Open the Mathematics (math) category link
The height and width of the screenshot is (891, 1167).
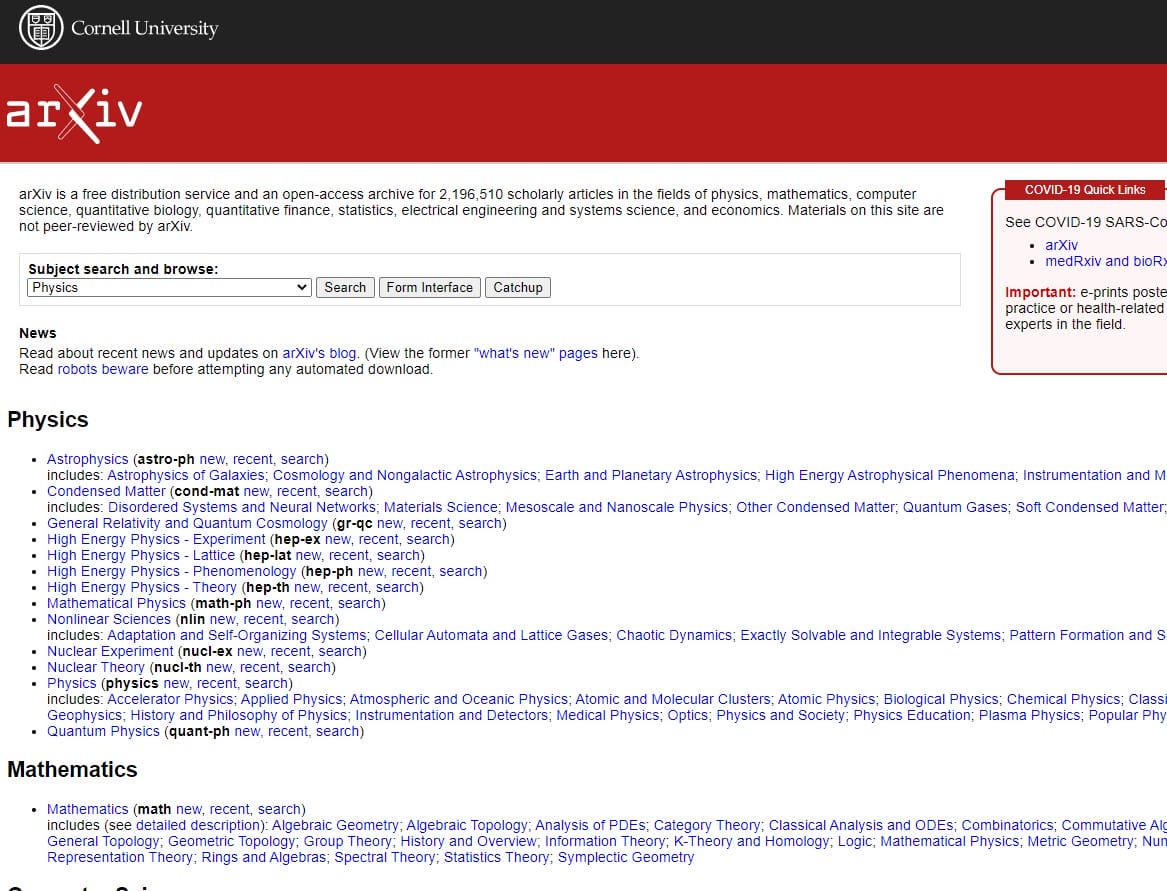[88, 809]
